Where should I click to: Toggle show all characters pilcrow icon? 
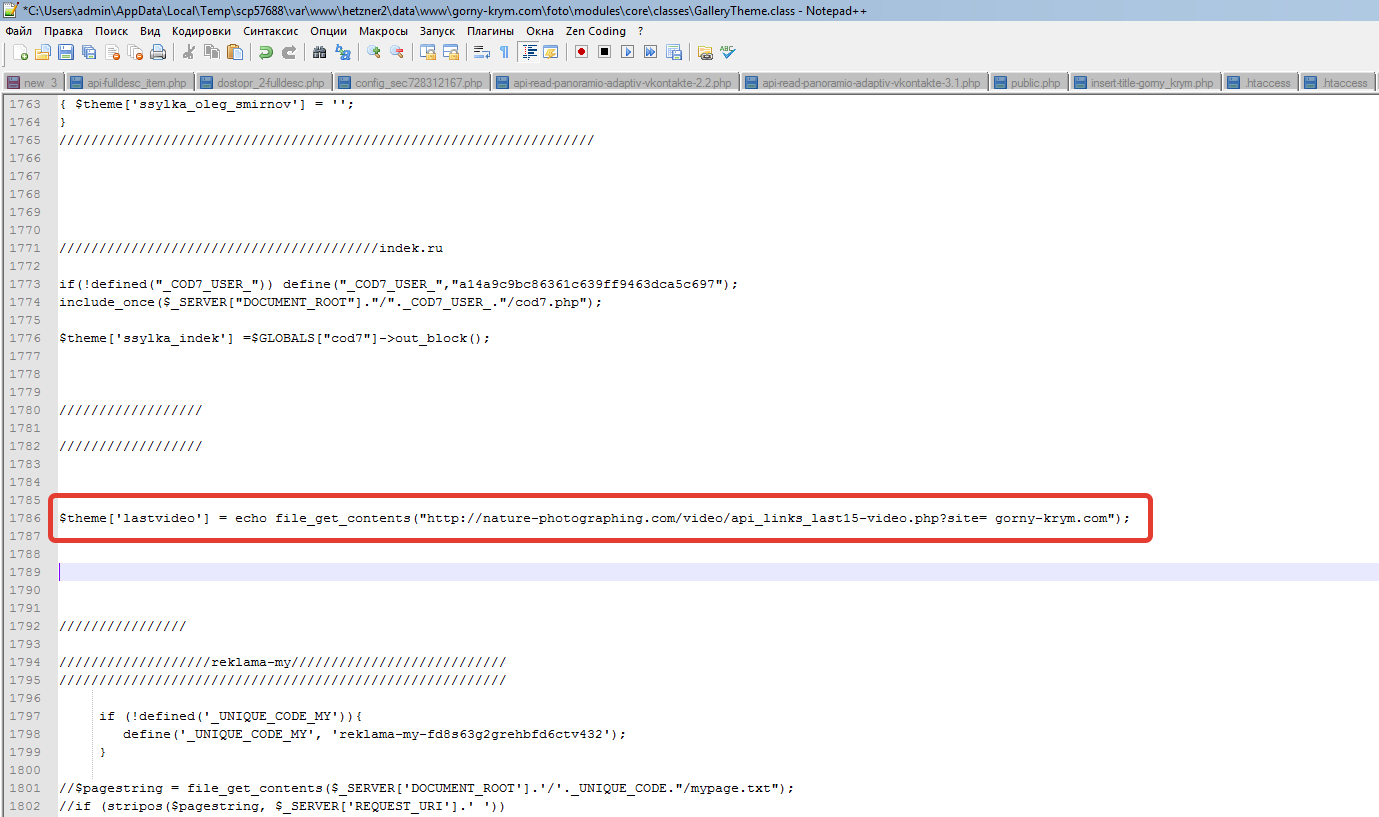tap(504, 52)
